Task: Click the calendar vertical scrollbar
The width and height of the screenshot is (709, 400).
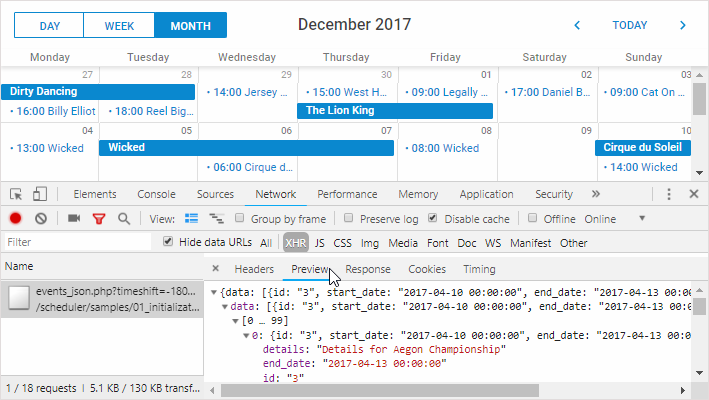Action: (x=700, y=100)
